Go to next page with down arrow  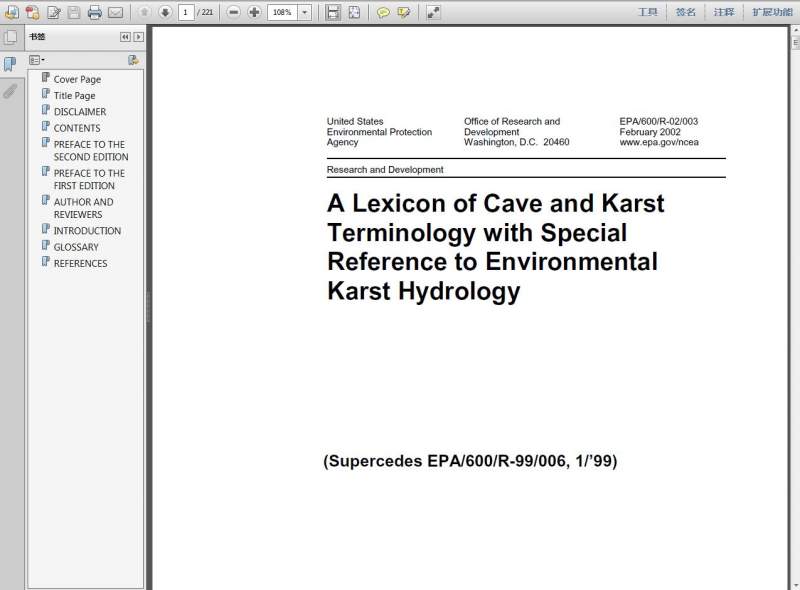[165, 12]
